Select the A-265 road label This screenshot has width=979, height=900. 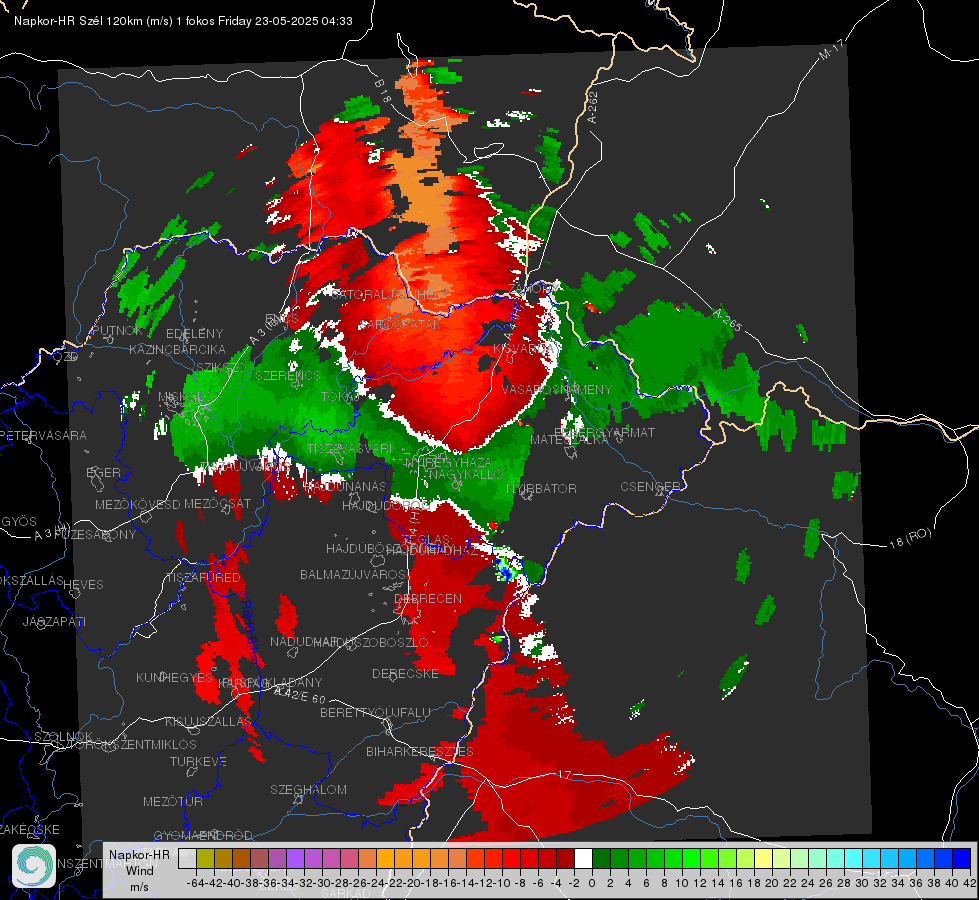click(x=727, y=319)
